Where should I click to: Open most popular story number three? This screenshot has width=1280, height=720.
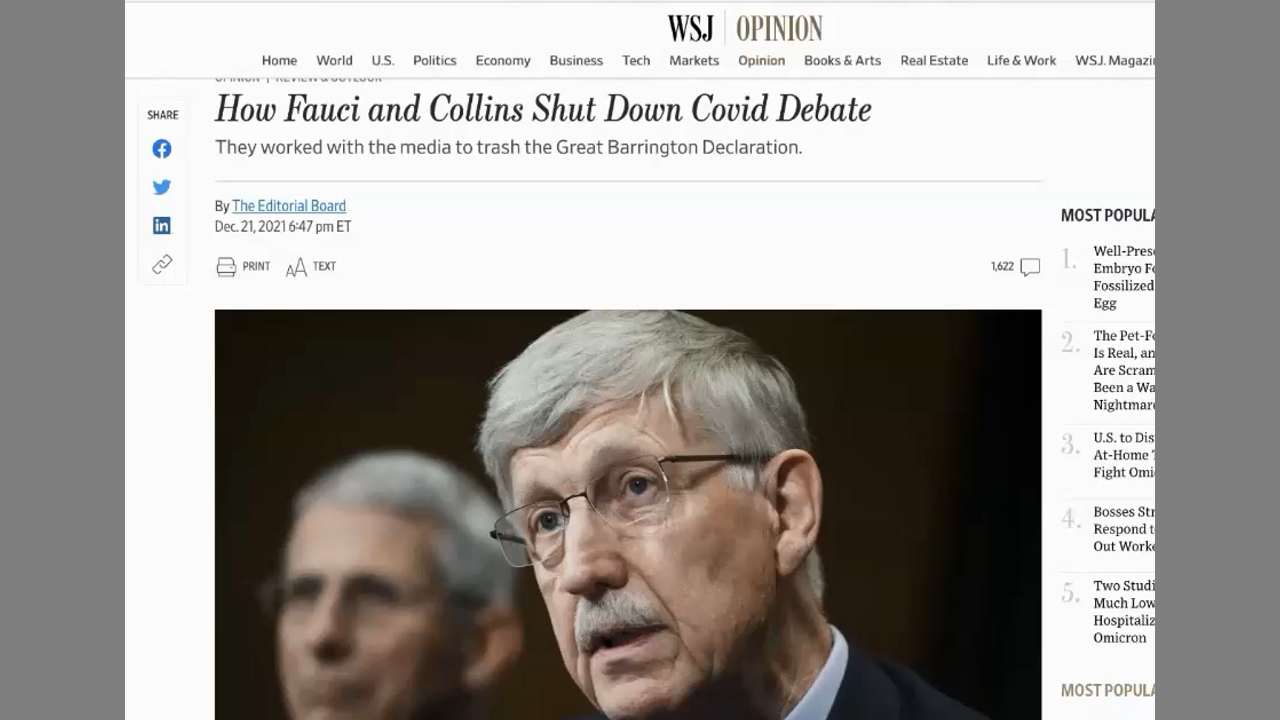1123,455
